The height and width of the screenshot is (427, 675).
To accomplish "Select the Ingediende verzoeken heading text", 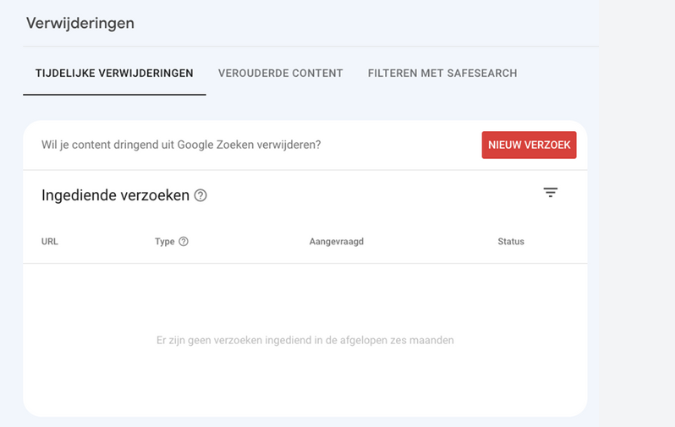I will click(x=115, y=195).
